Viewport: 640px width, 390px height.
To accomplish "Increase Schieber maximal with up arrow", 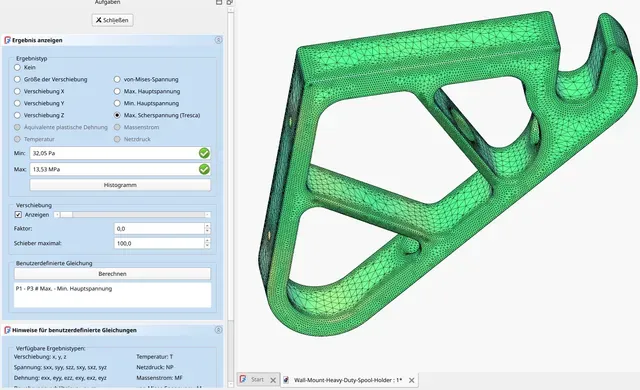I will tap(207, 240).
